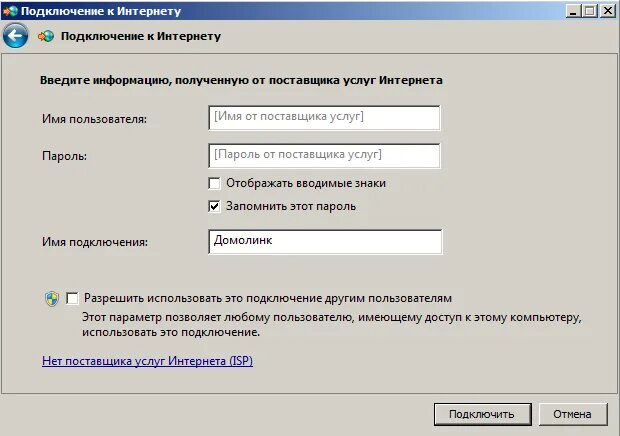Click the network globe icon beside the heading

click(x=46, y=37)
